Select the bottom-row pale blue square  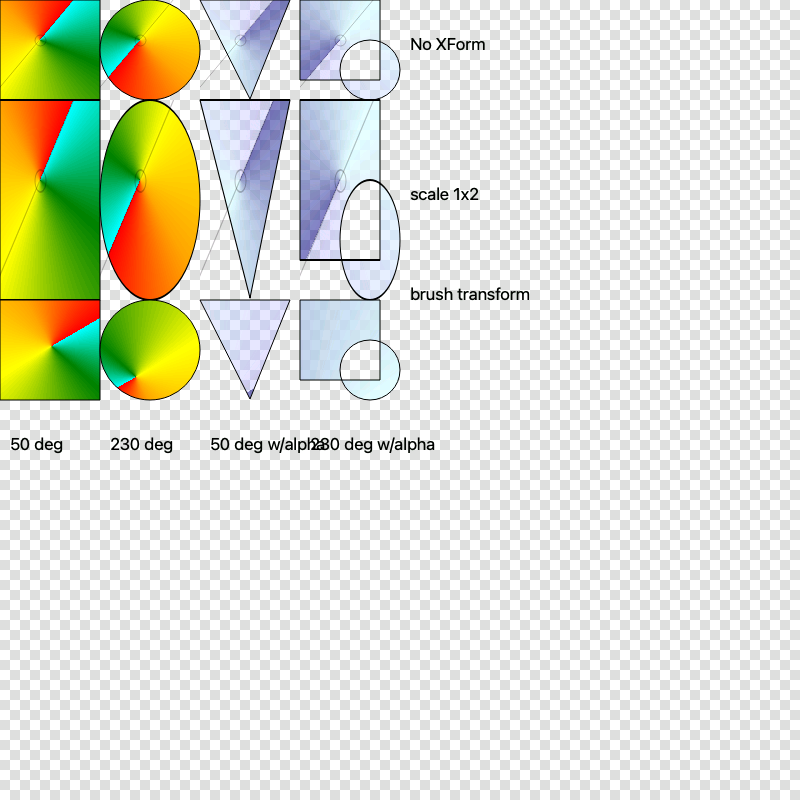click(325, 330)
